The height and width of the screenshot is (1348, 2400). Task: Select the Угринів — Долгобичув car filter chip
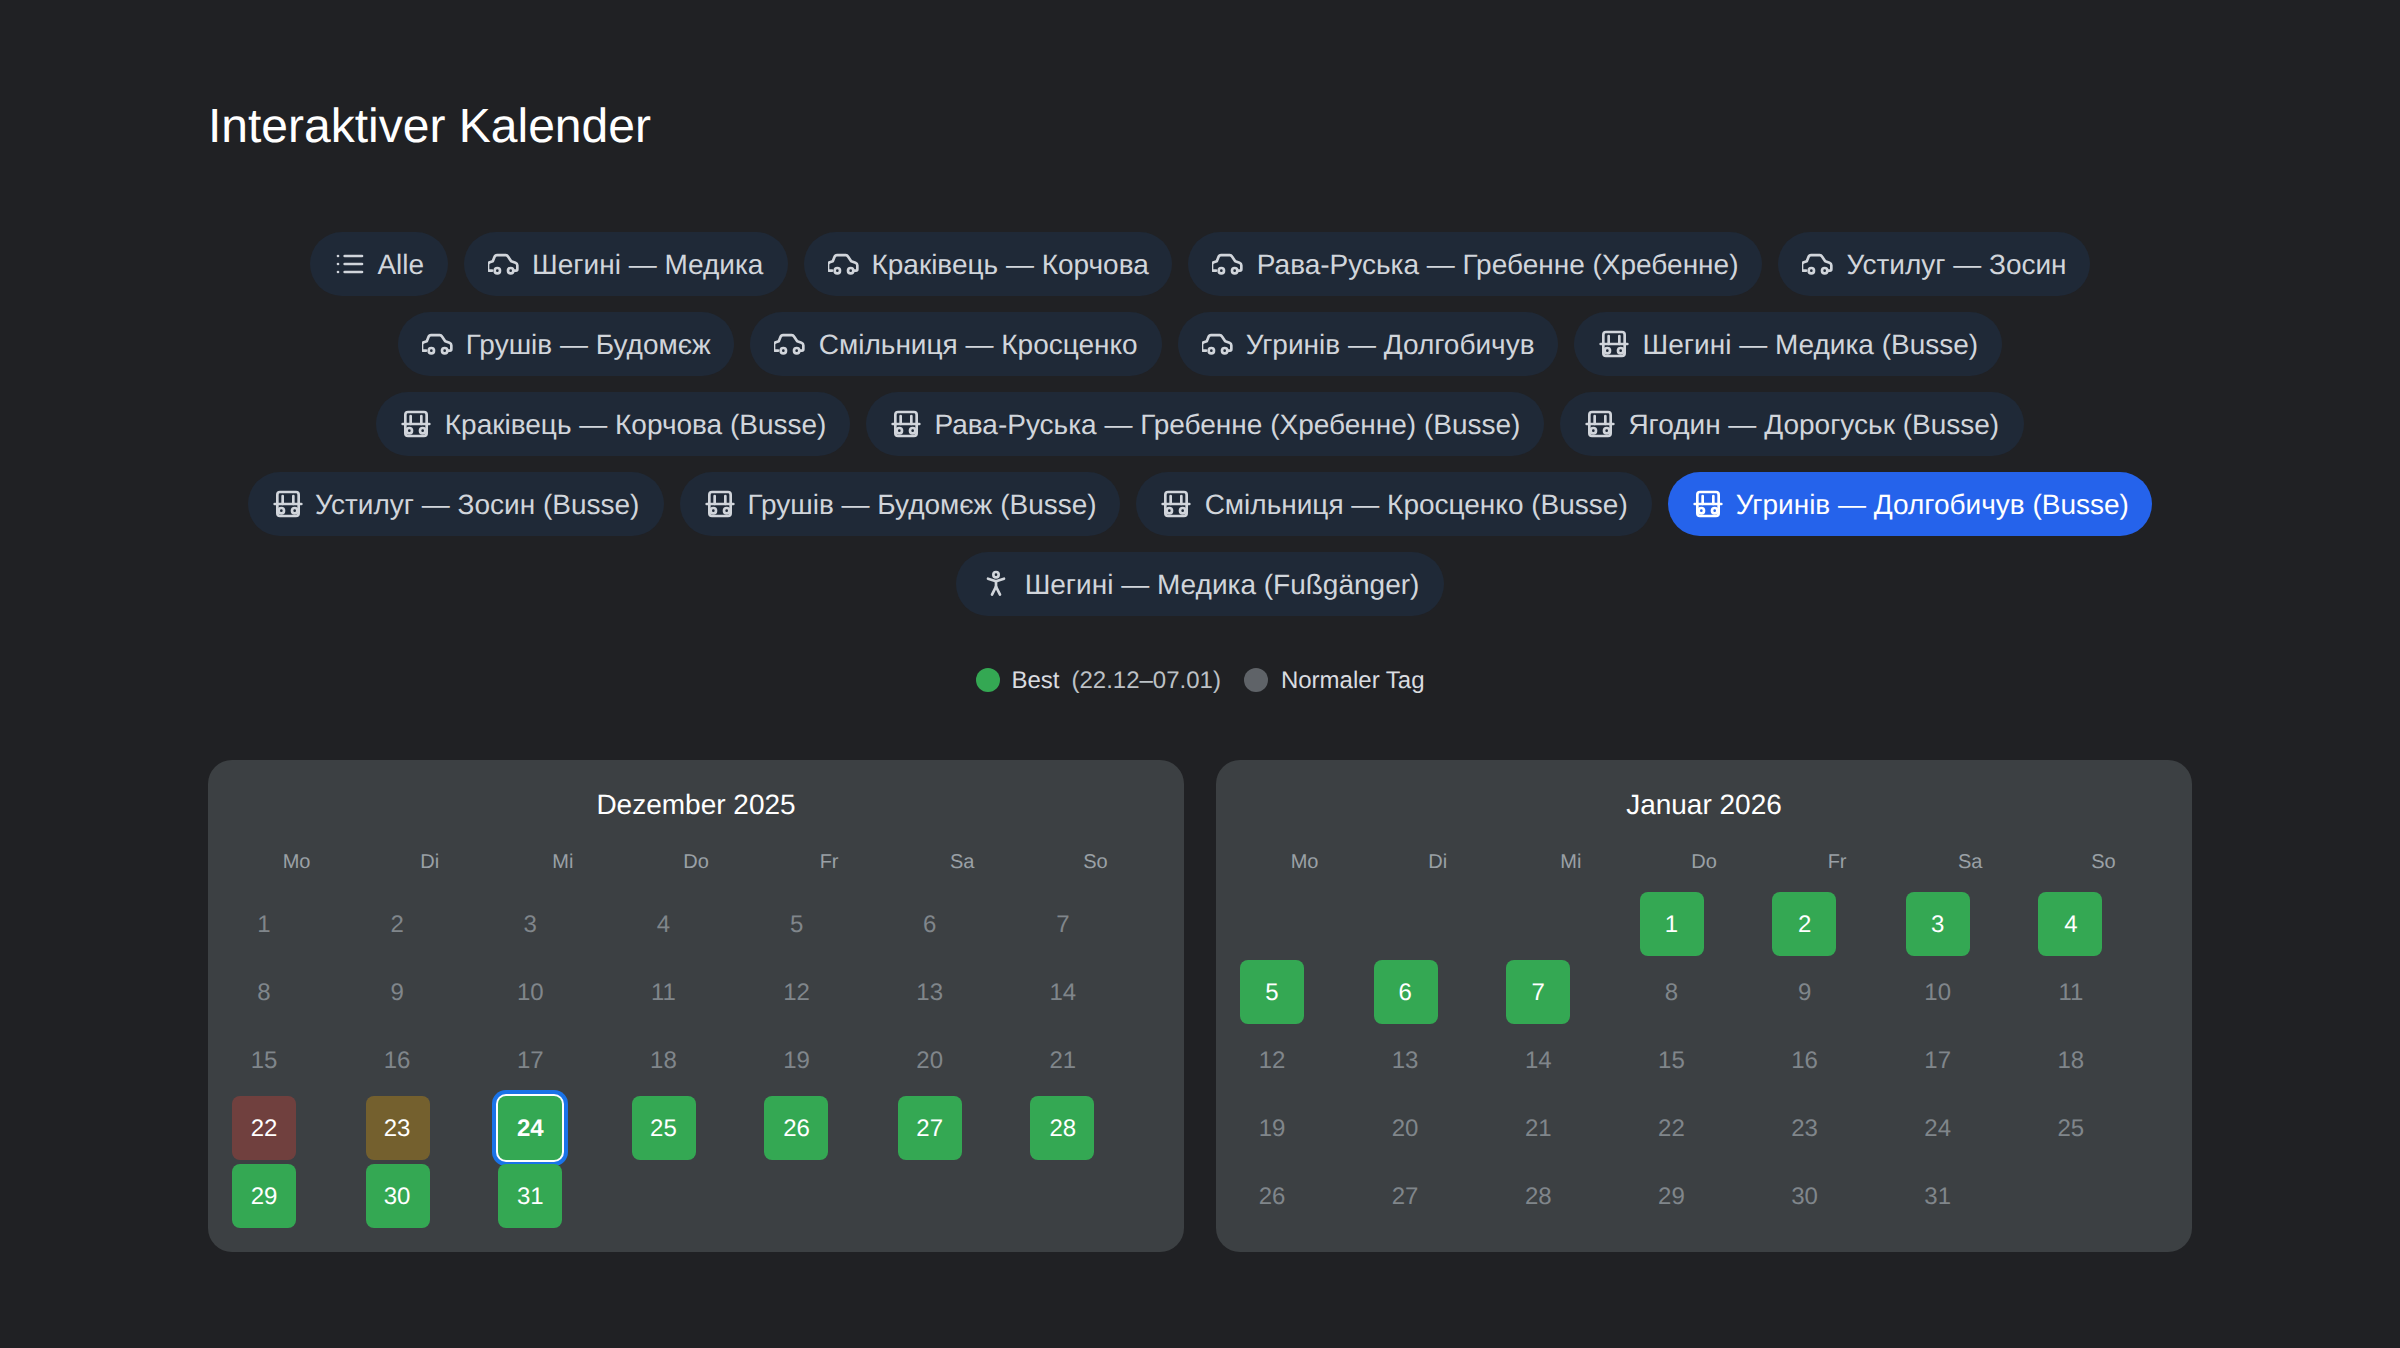coord(1367,344)
